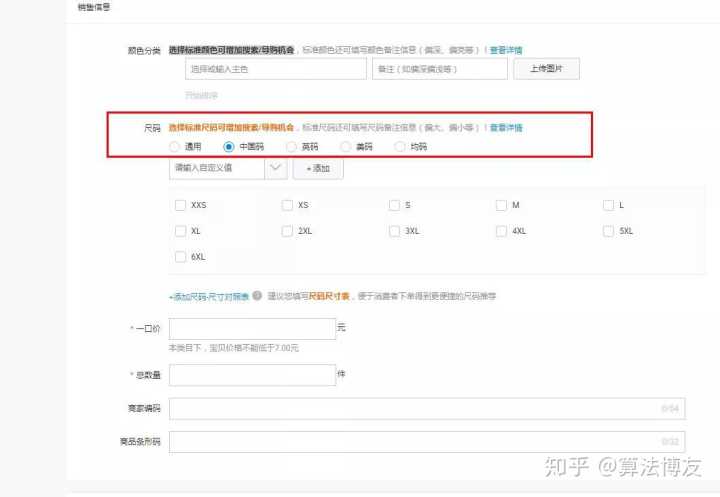The height and width of the screenshot is (497, 720).
Task: Tick the XS size checkbox
Action: (287, 205)
